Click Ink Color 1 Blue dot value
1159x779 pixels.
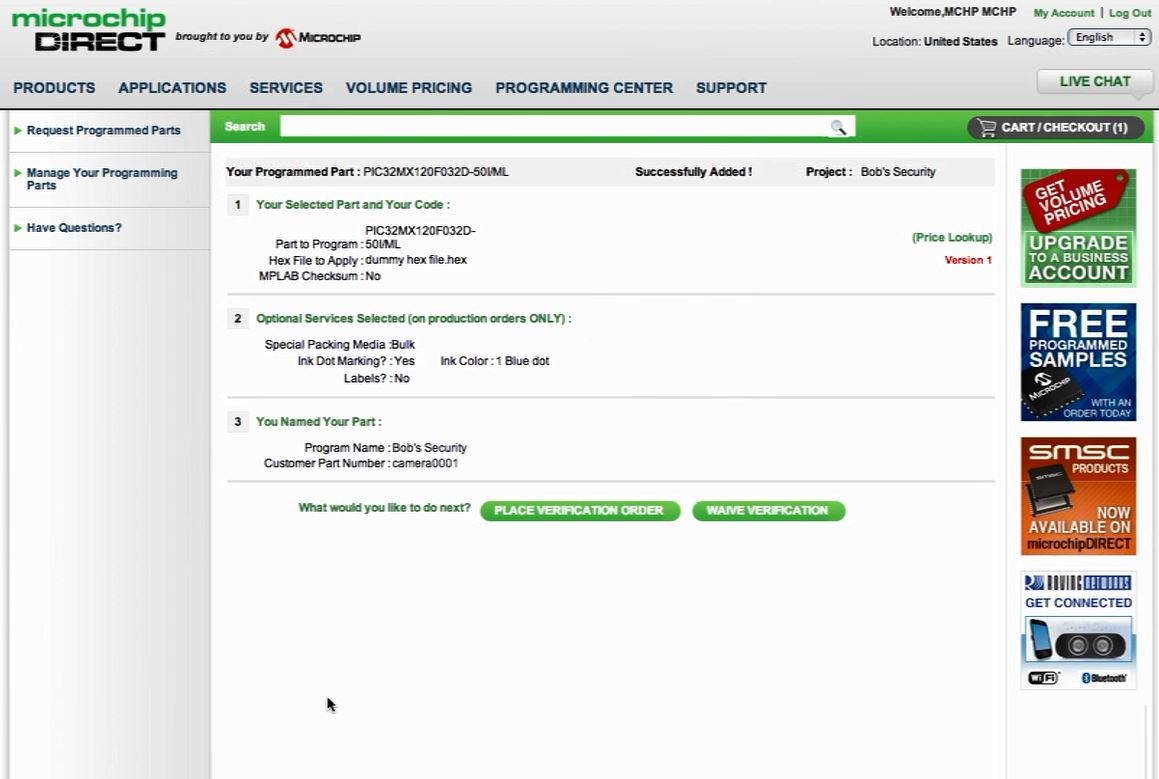pyautogui.click(x=522, y=361)
